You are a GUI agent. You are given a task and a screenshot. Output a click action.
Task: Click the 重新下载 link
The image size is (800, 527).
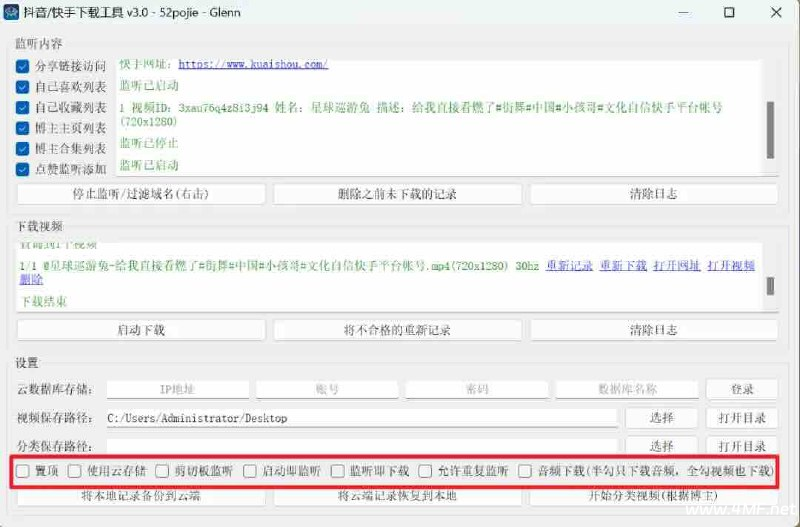click(622, 266)
